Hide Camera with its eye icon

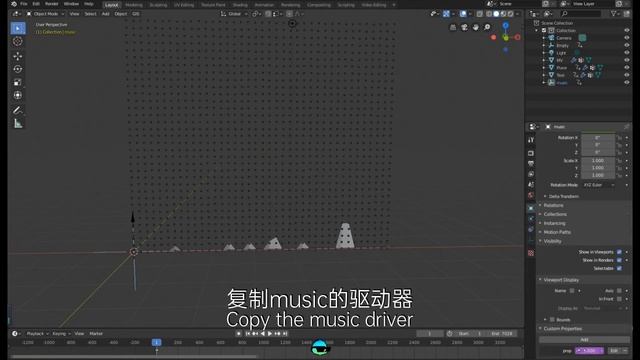pyautogui.click(x=627, y=38)
